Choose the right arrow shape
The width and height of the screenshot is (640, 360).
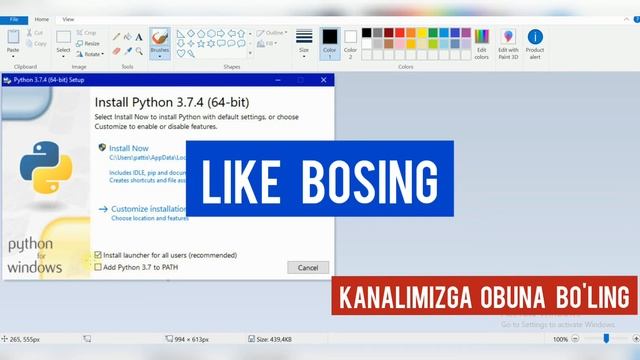pos(221,33)
